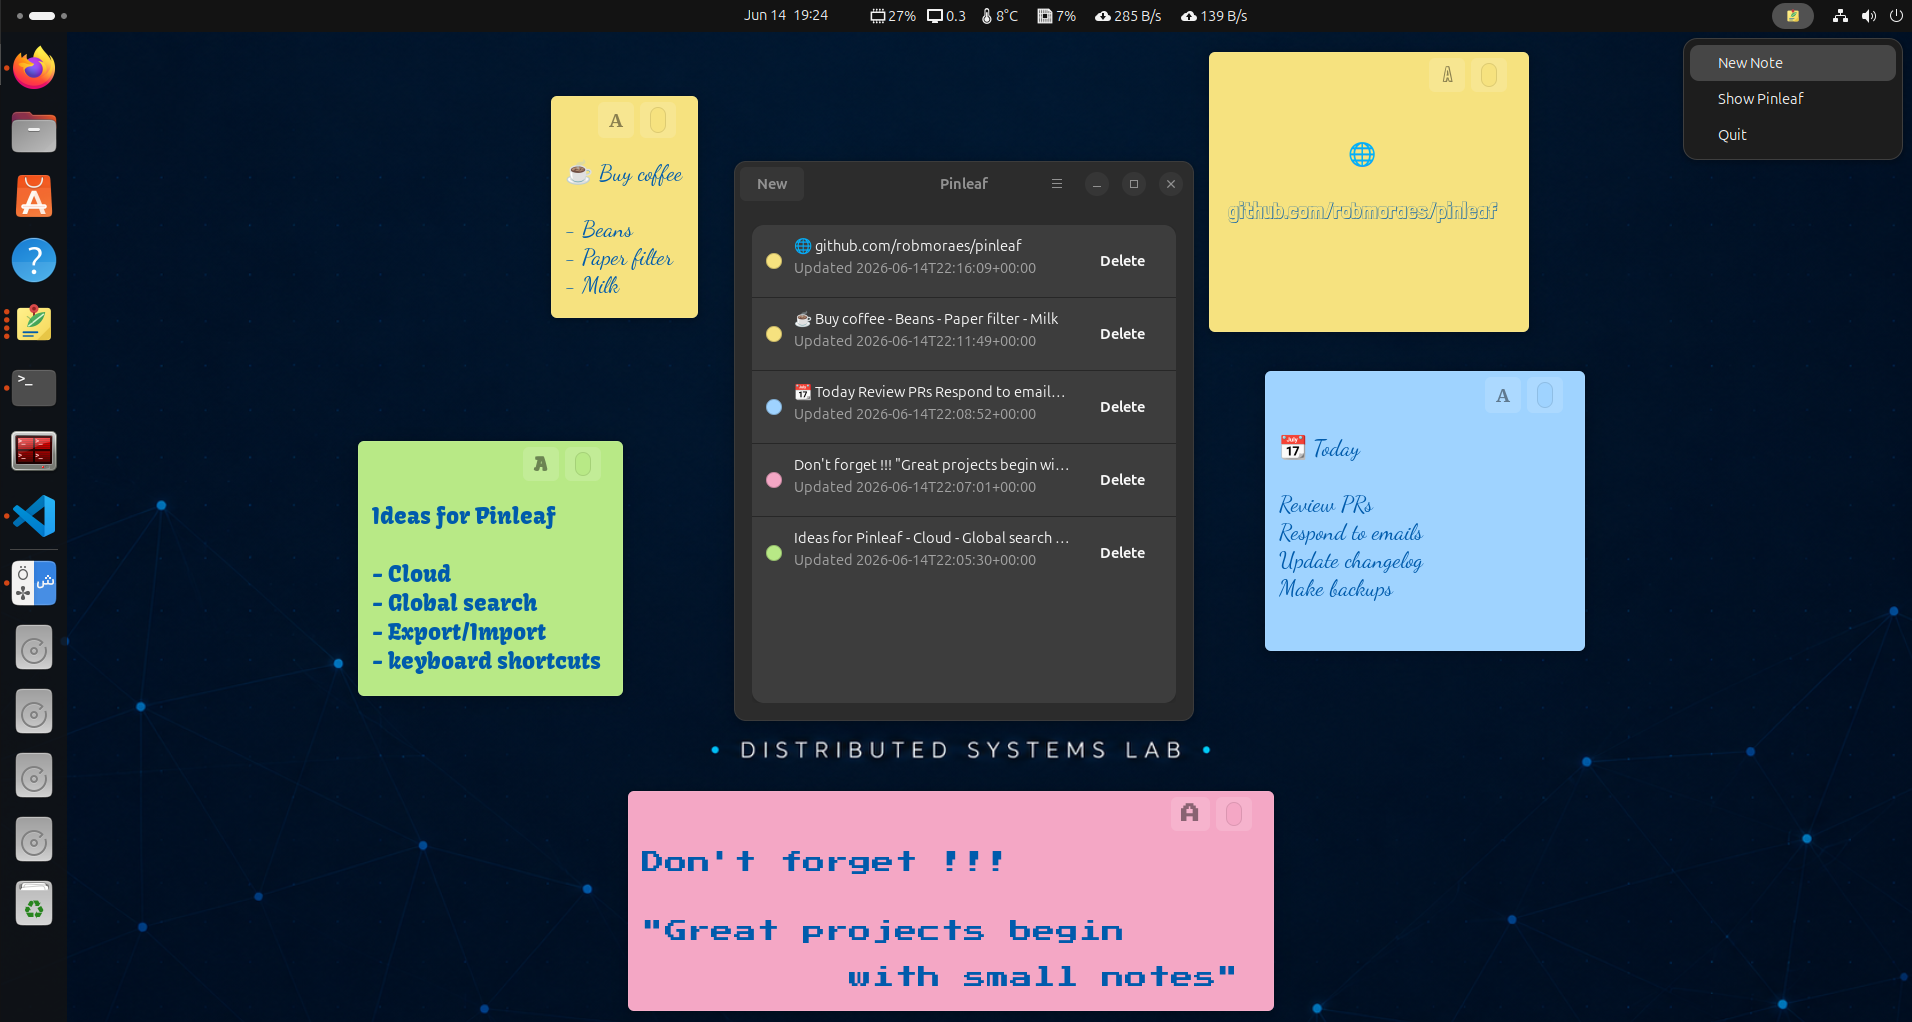The height and width of the screenshot is (1022, 1912).
Task: Click the 'Global search' line in green note
Action: pyautogui.click(x=455, y=603)
